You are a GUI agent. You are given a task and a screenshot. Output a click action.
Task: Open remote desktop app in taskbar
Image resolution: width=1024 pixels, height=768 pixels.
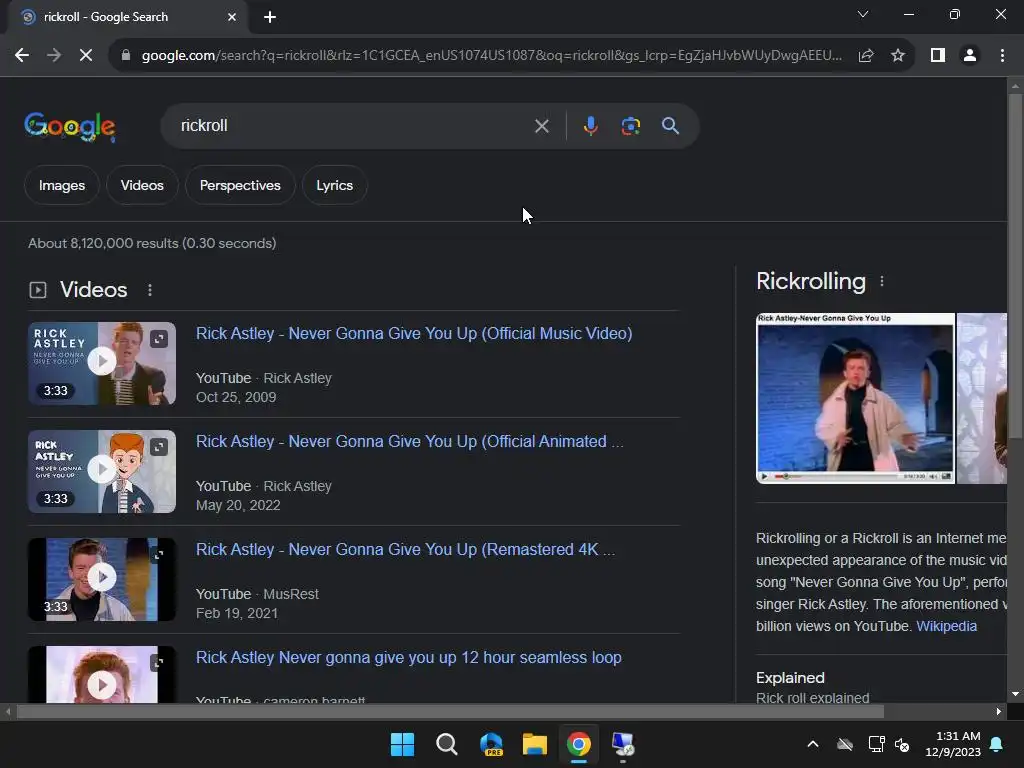click(623, 744)
